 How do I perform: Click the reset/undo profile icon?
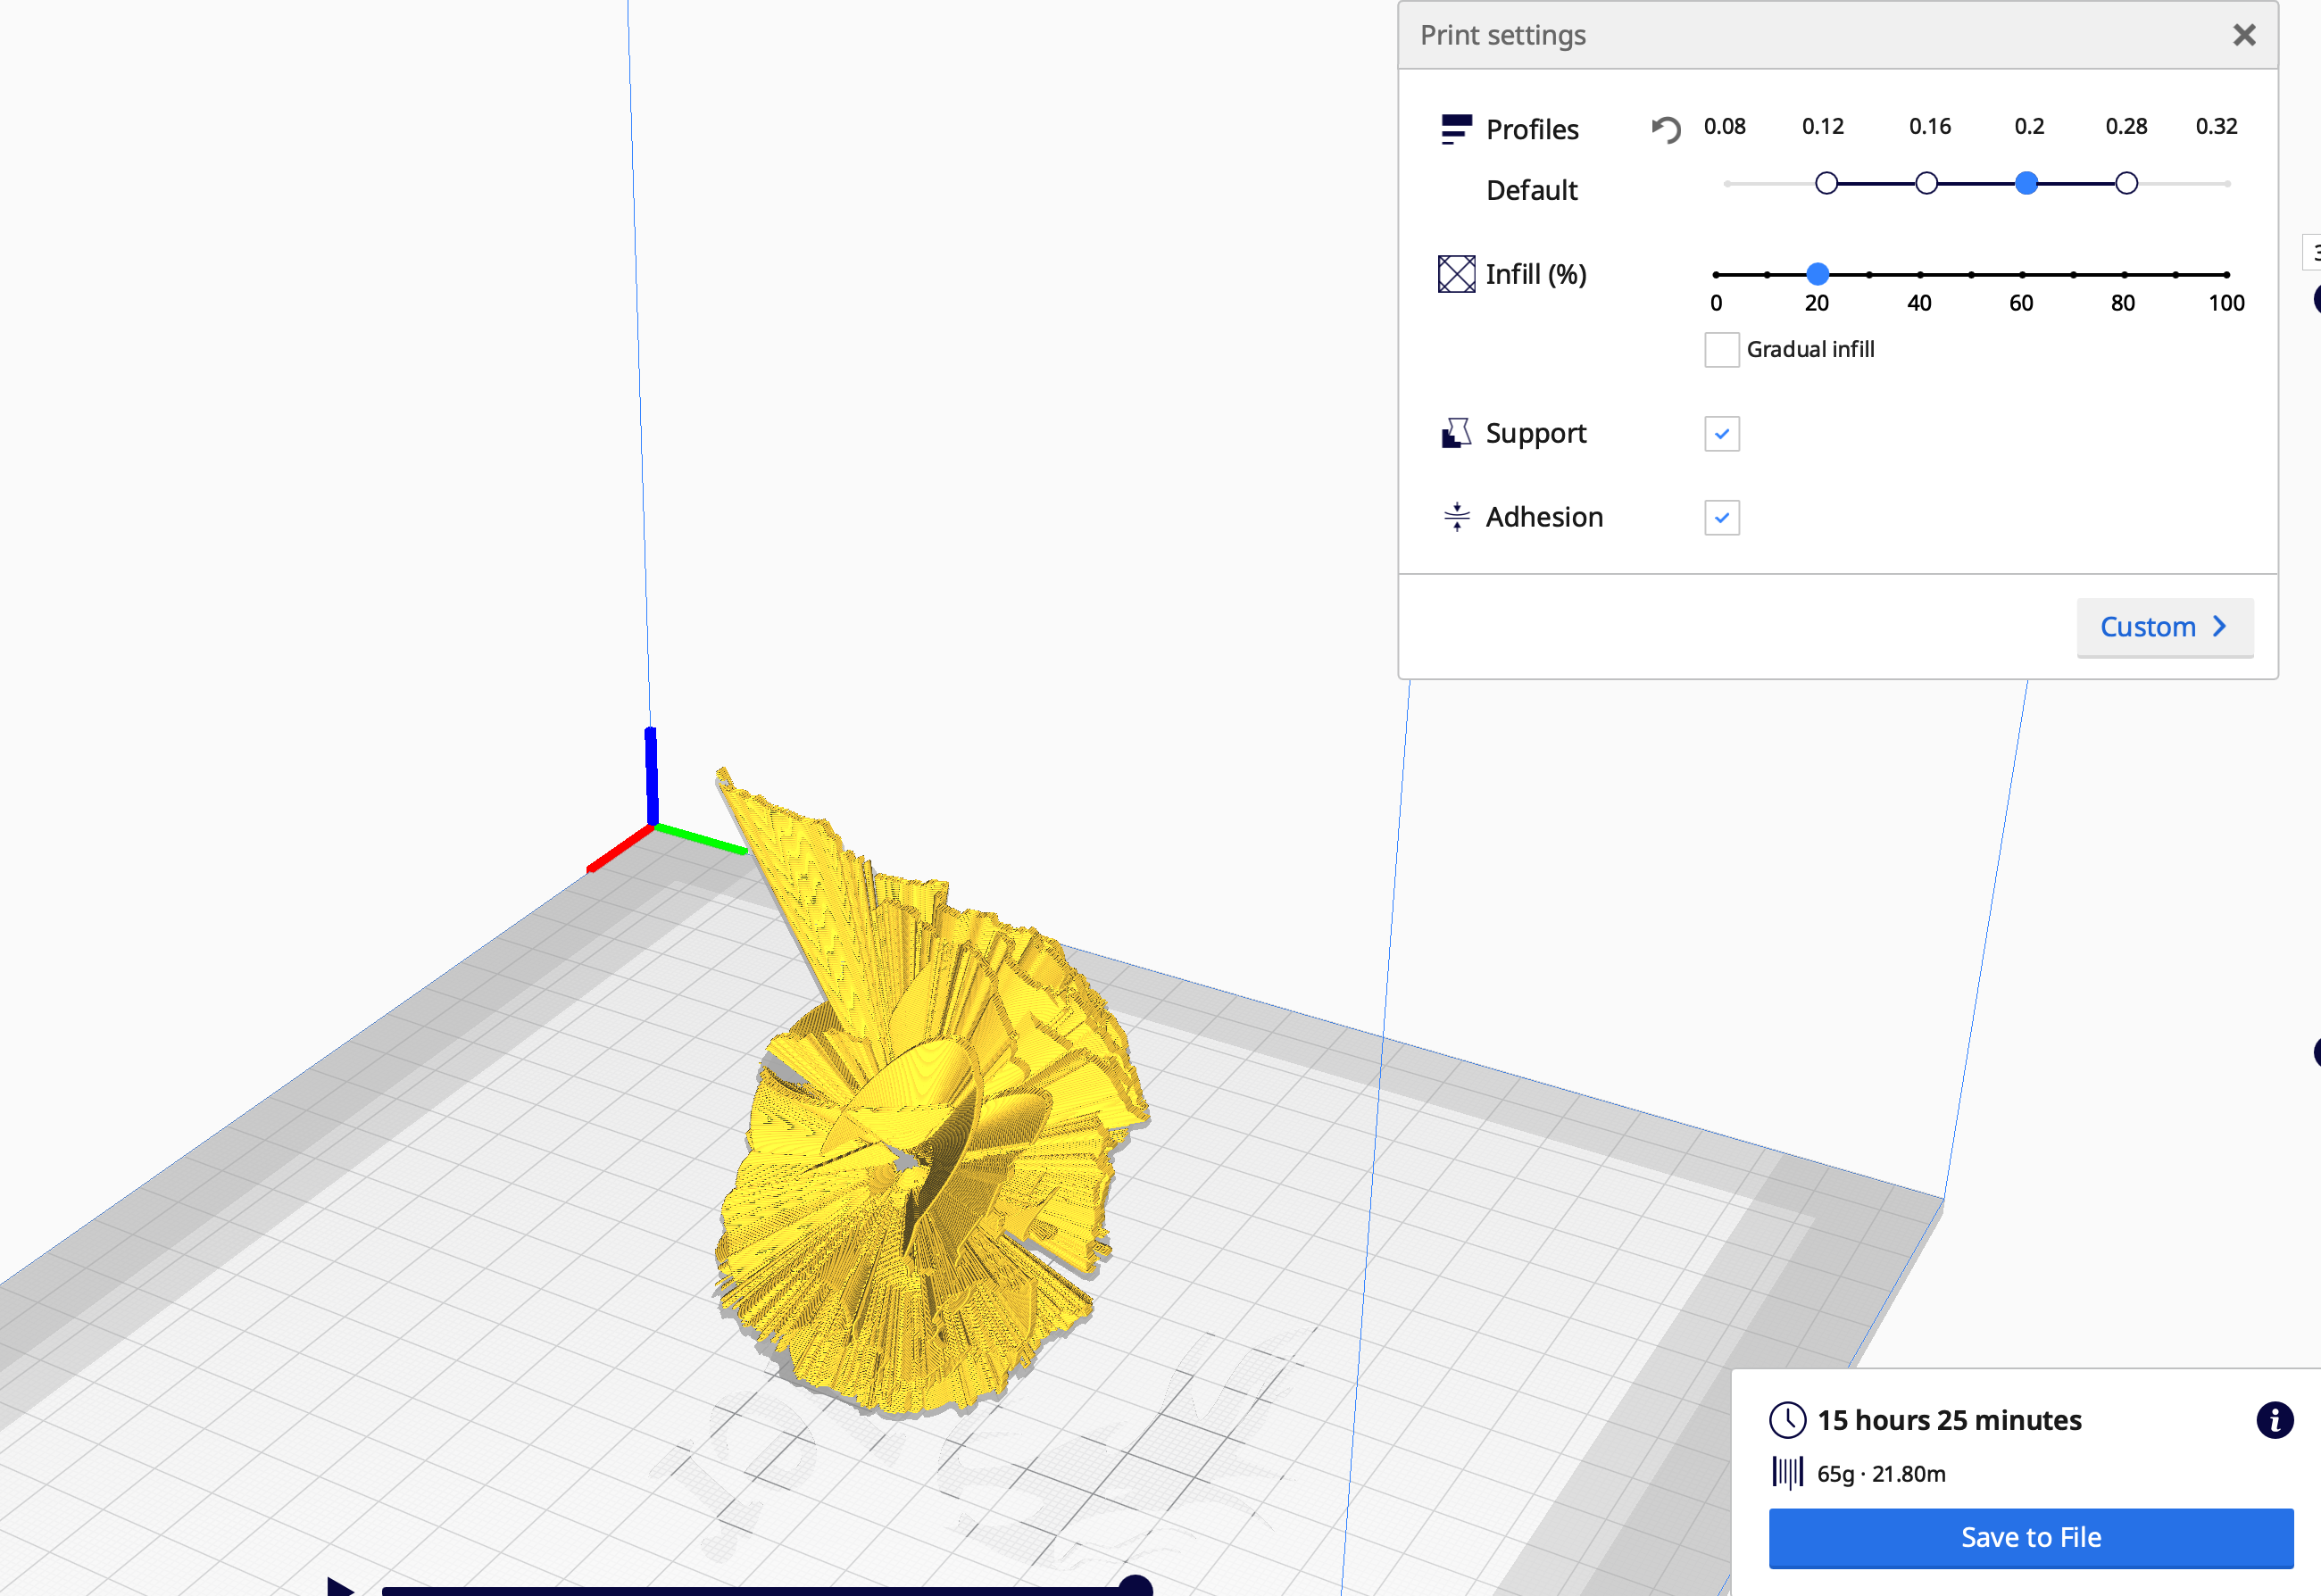[1667, 129]
